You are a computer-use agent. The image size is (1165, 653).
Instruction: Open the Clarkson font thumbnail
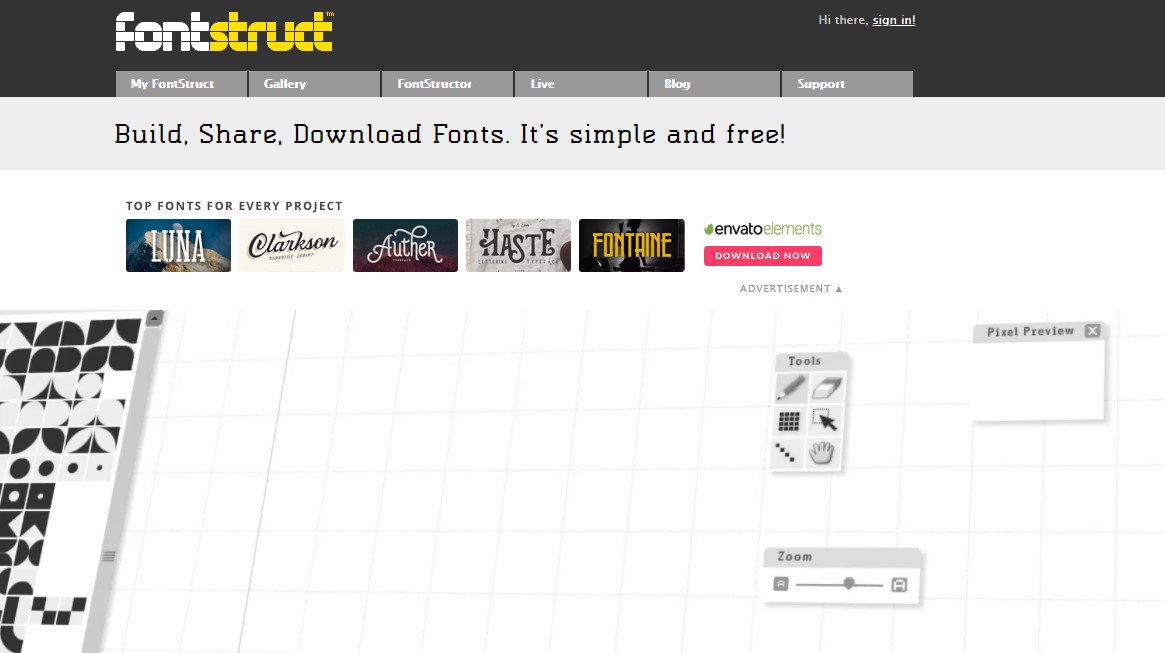[292, 245]
